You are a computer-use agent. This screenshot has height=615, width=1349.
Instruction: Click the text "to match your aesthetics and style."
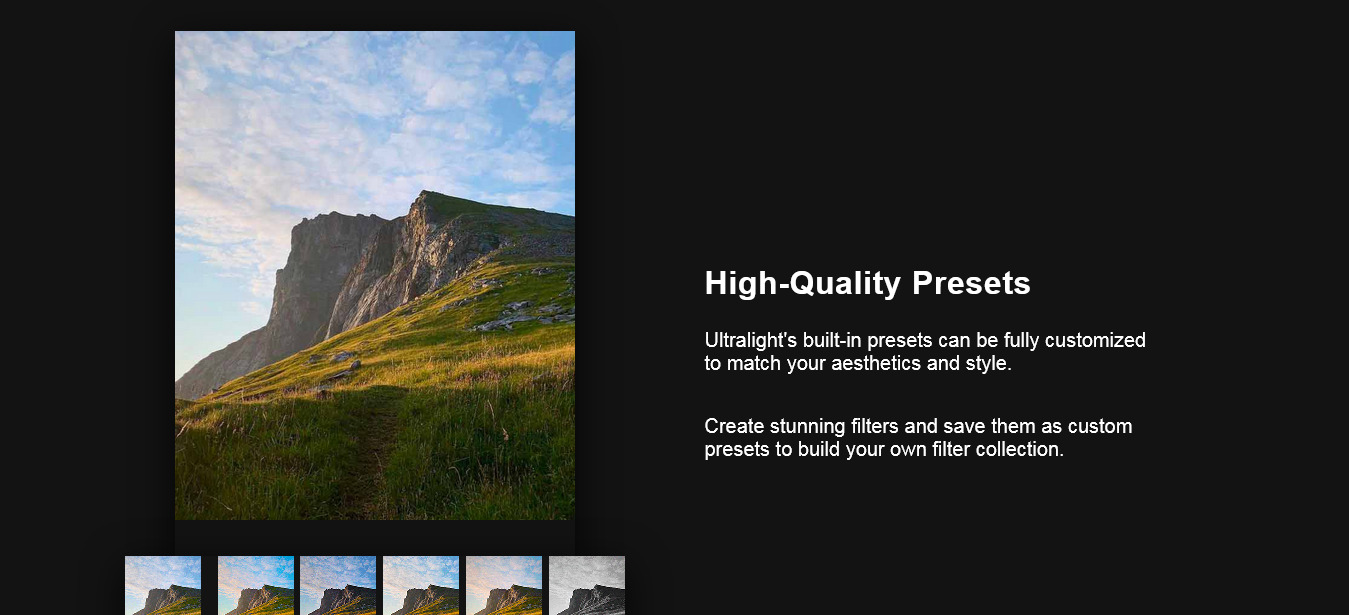click(858, 363)
